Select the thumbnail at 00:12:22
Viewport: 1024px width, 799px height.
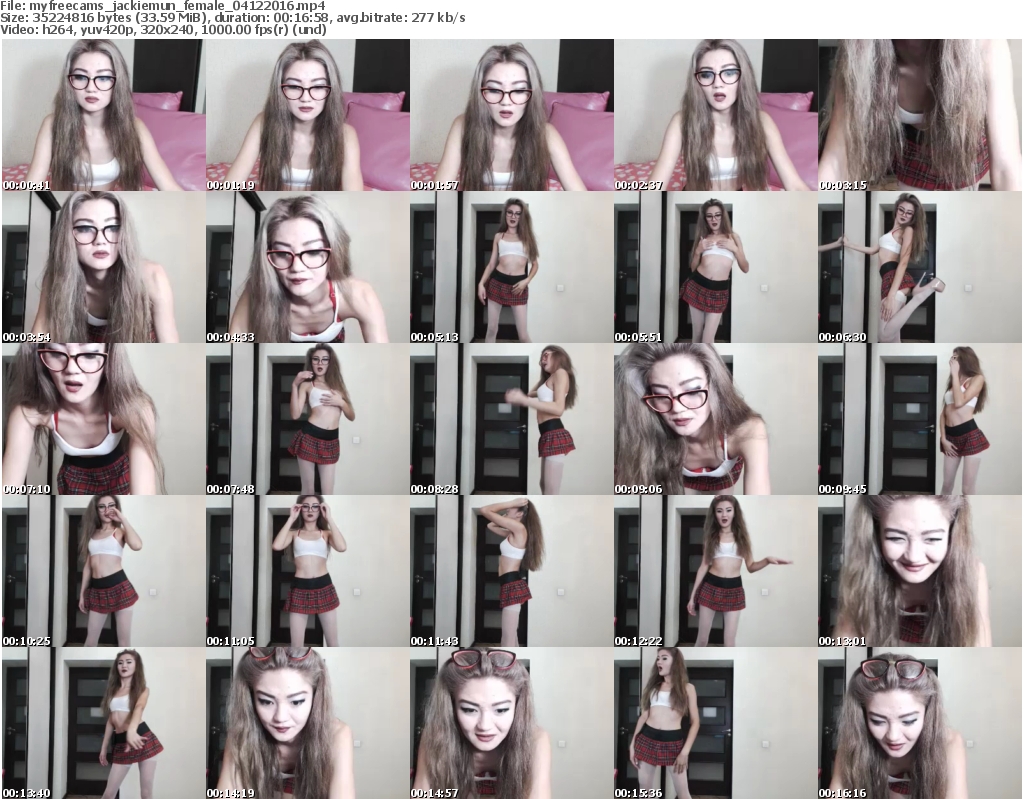point(715,571)
